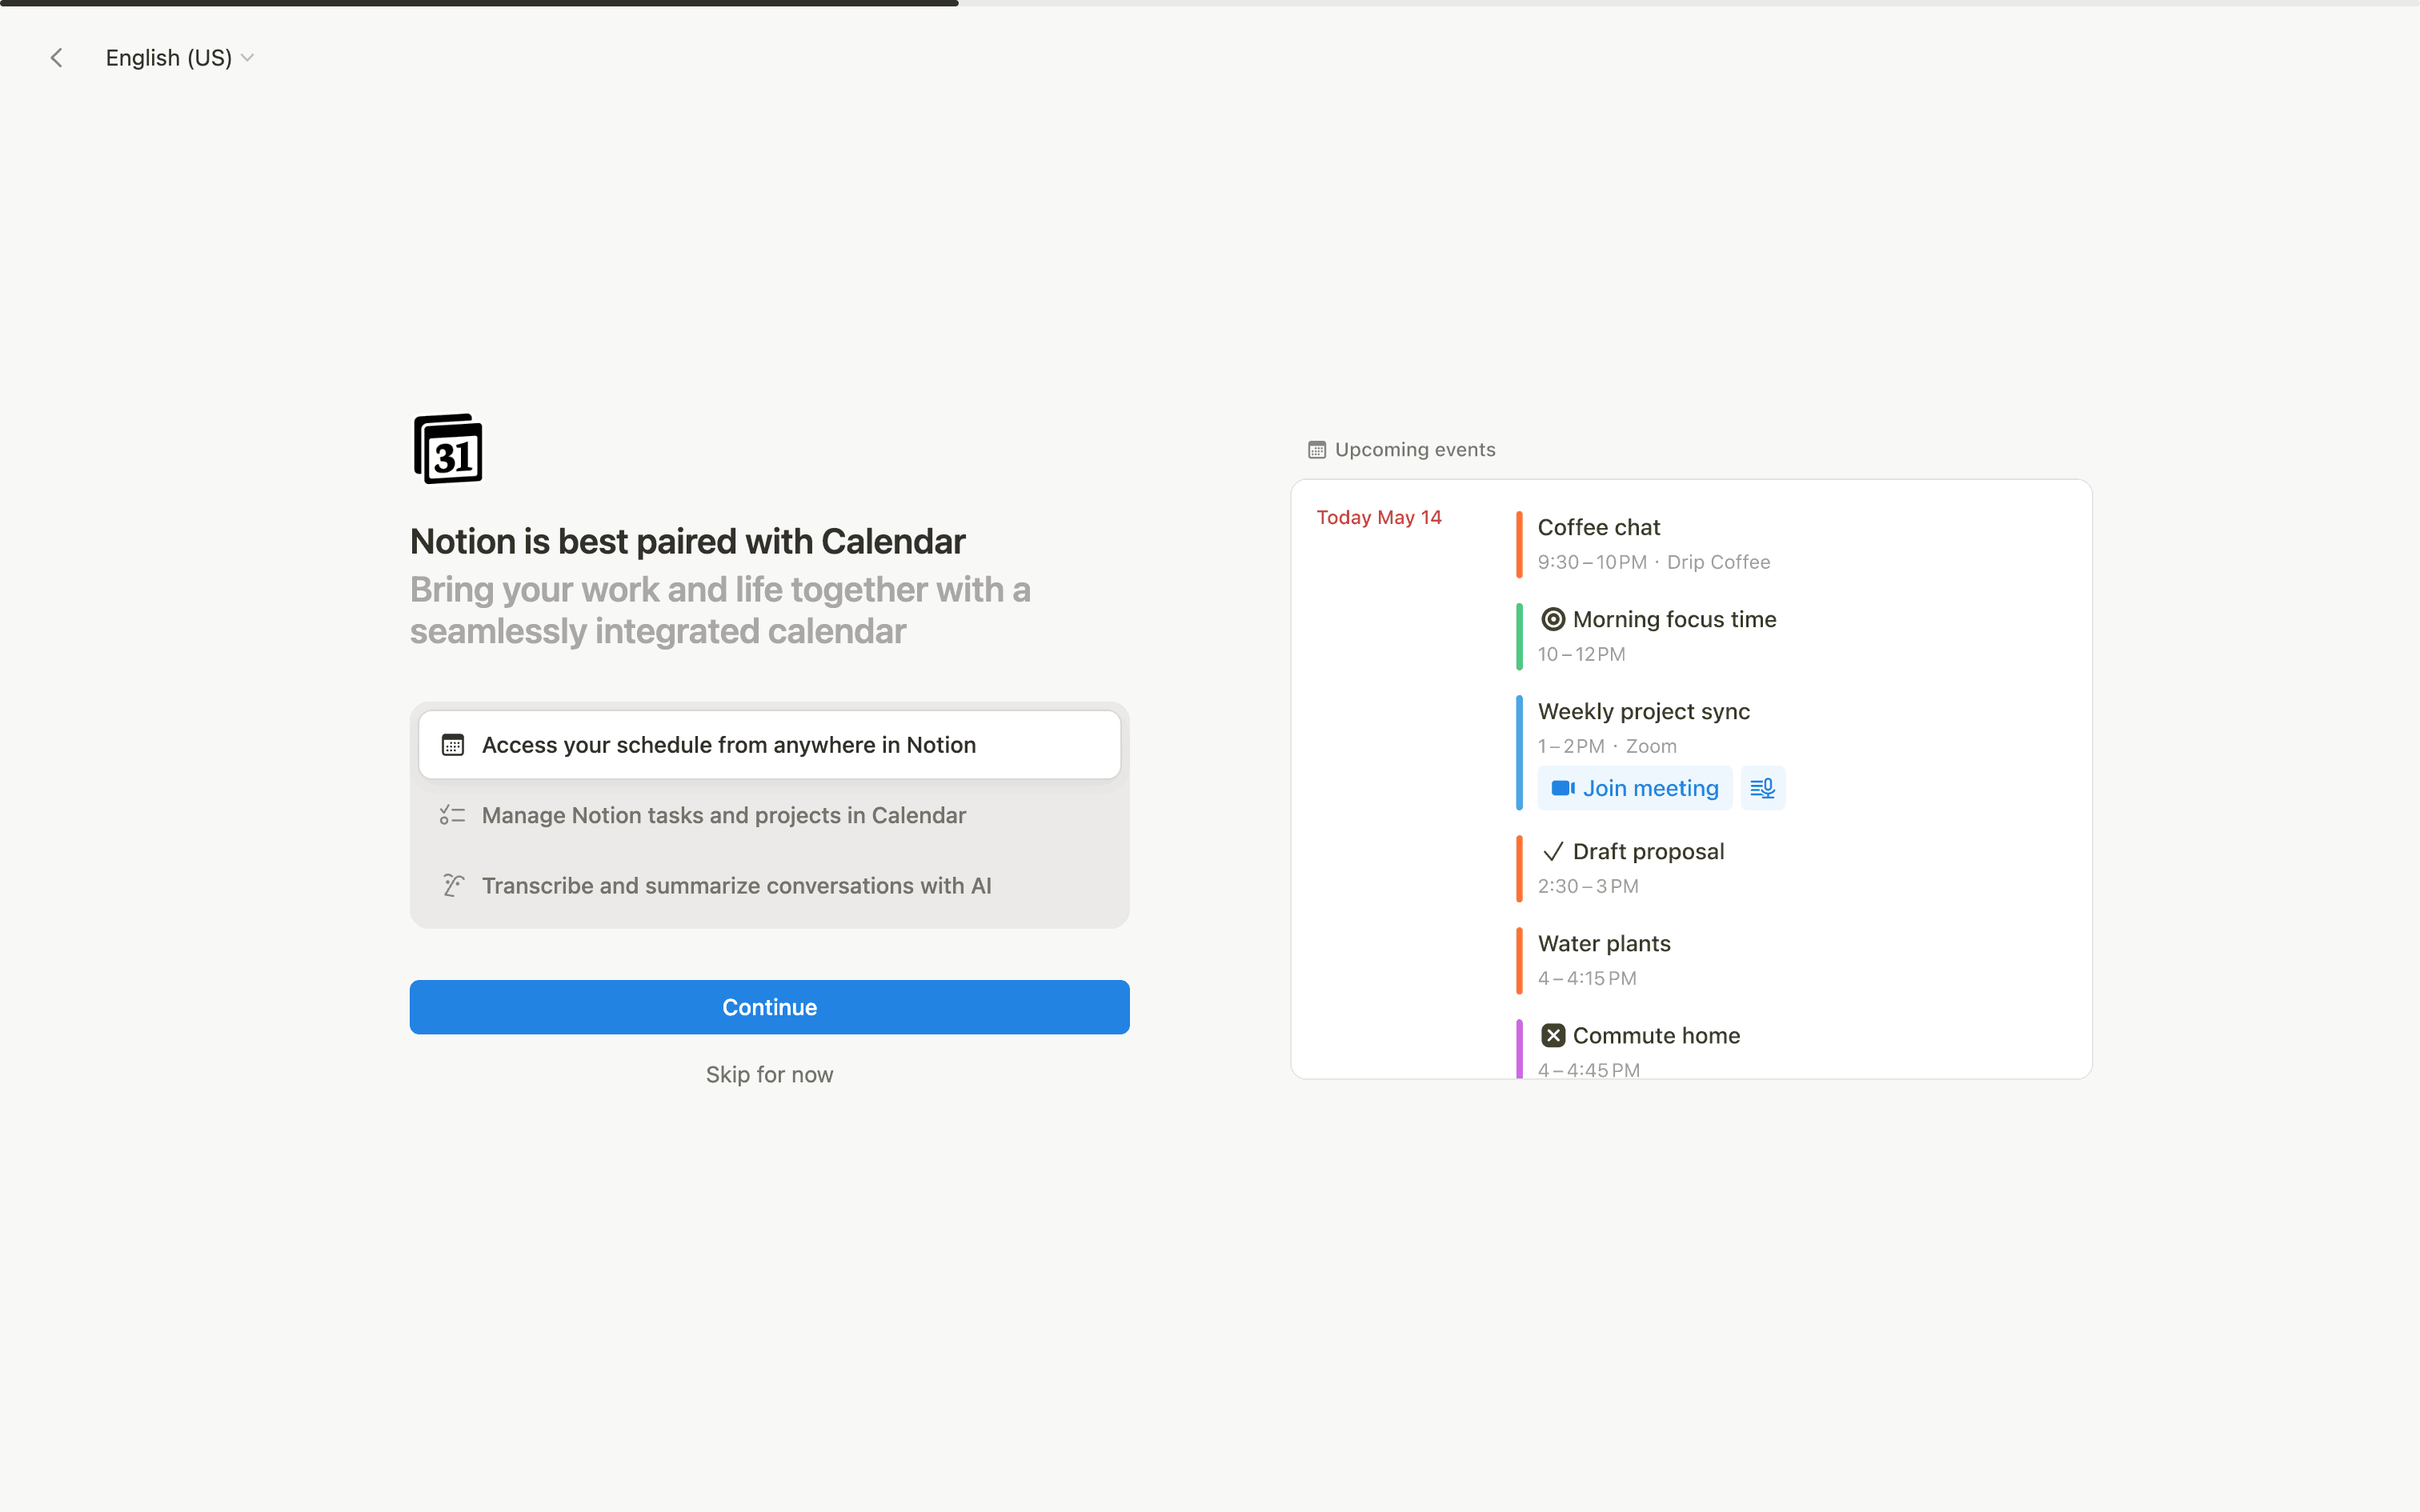Open the Coffee chat event

coord(1598,528)
